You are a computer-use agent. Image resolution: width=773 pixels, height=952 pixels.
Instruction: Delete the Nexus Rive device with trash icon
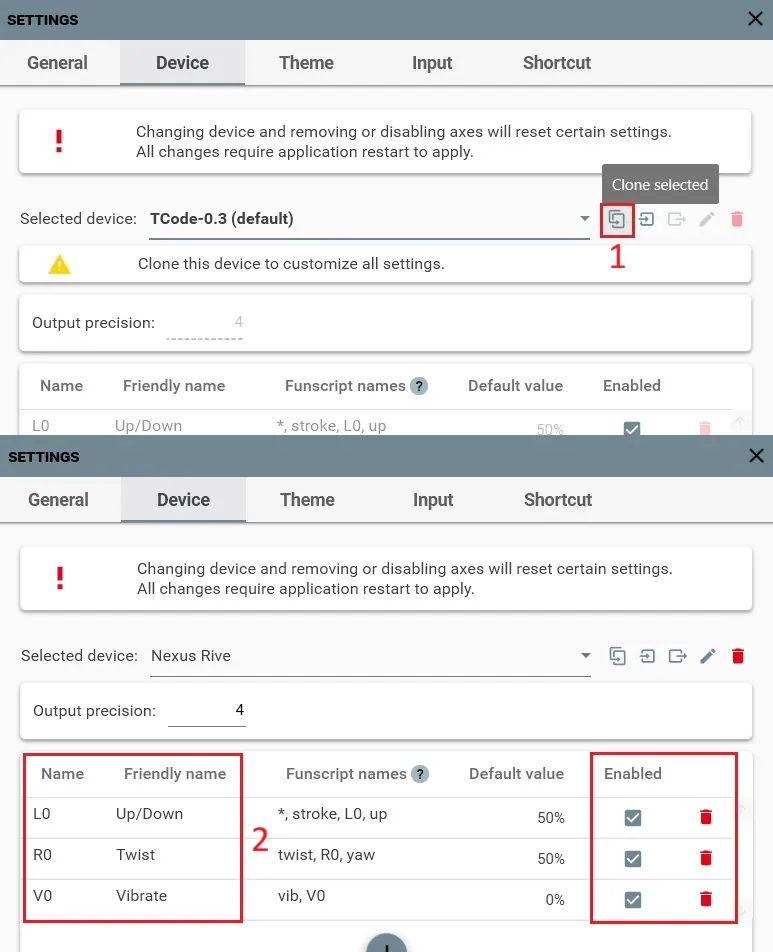coord(738,656)
